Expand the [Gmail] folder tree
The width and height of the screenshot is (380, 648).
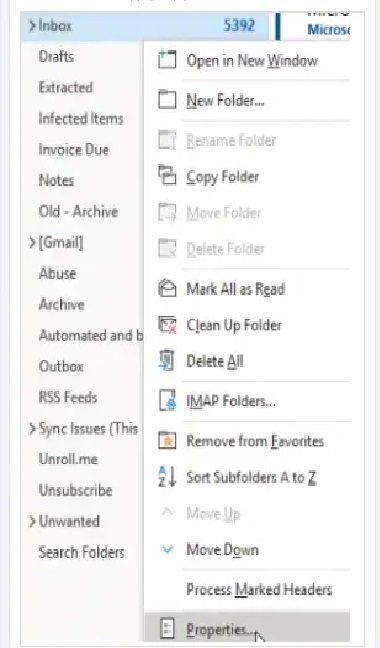(x=32, y=243)
